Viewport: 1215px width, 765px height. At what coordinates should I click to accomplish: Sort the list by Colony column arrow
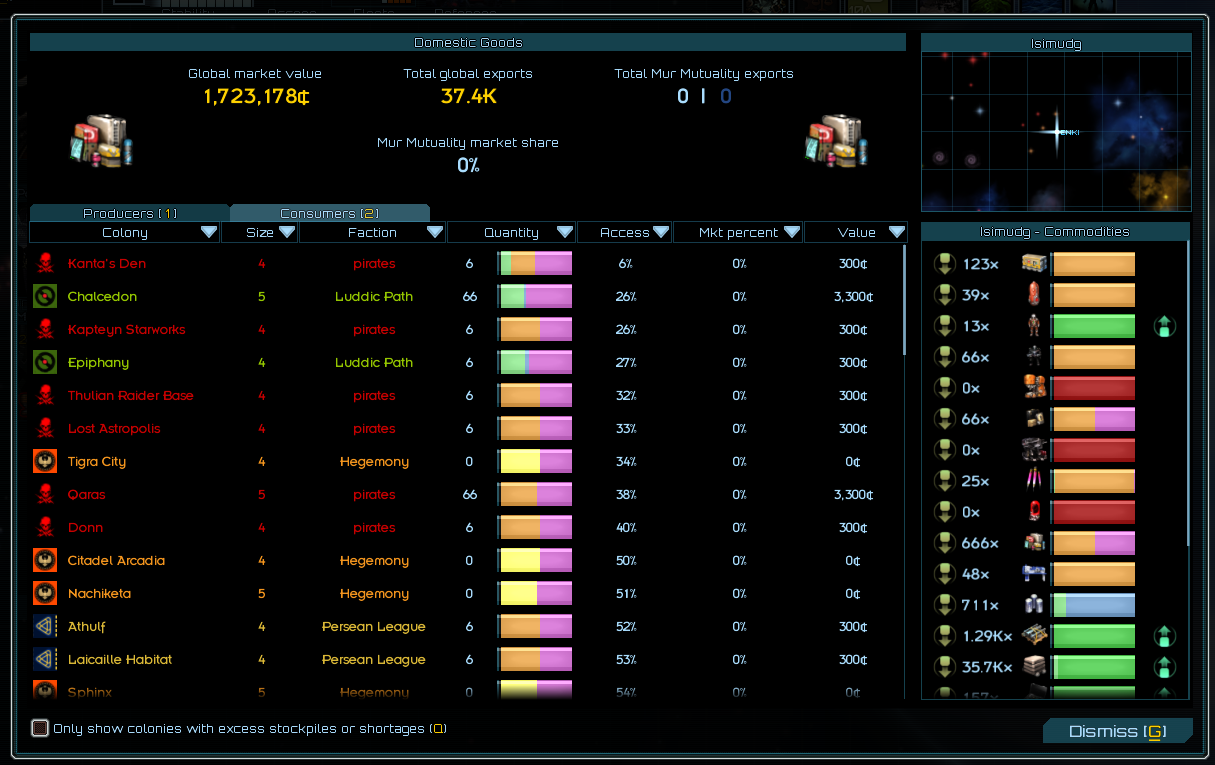point(209,232)
